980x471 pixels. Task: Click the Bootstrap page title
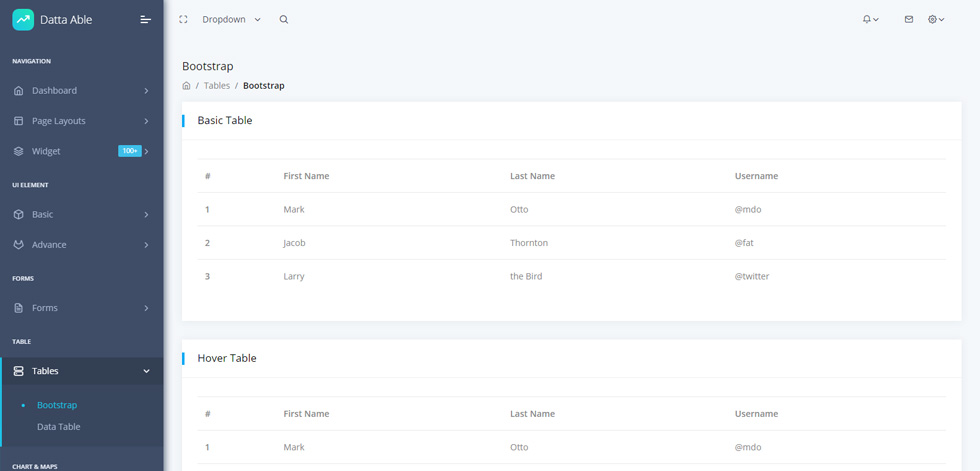208,66
